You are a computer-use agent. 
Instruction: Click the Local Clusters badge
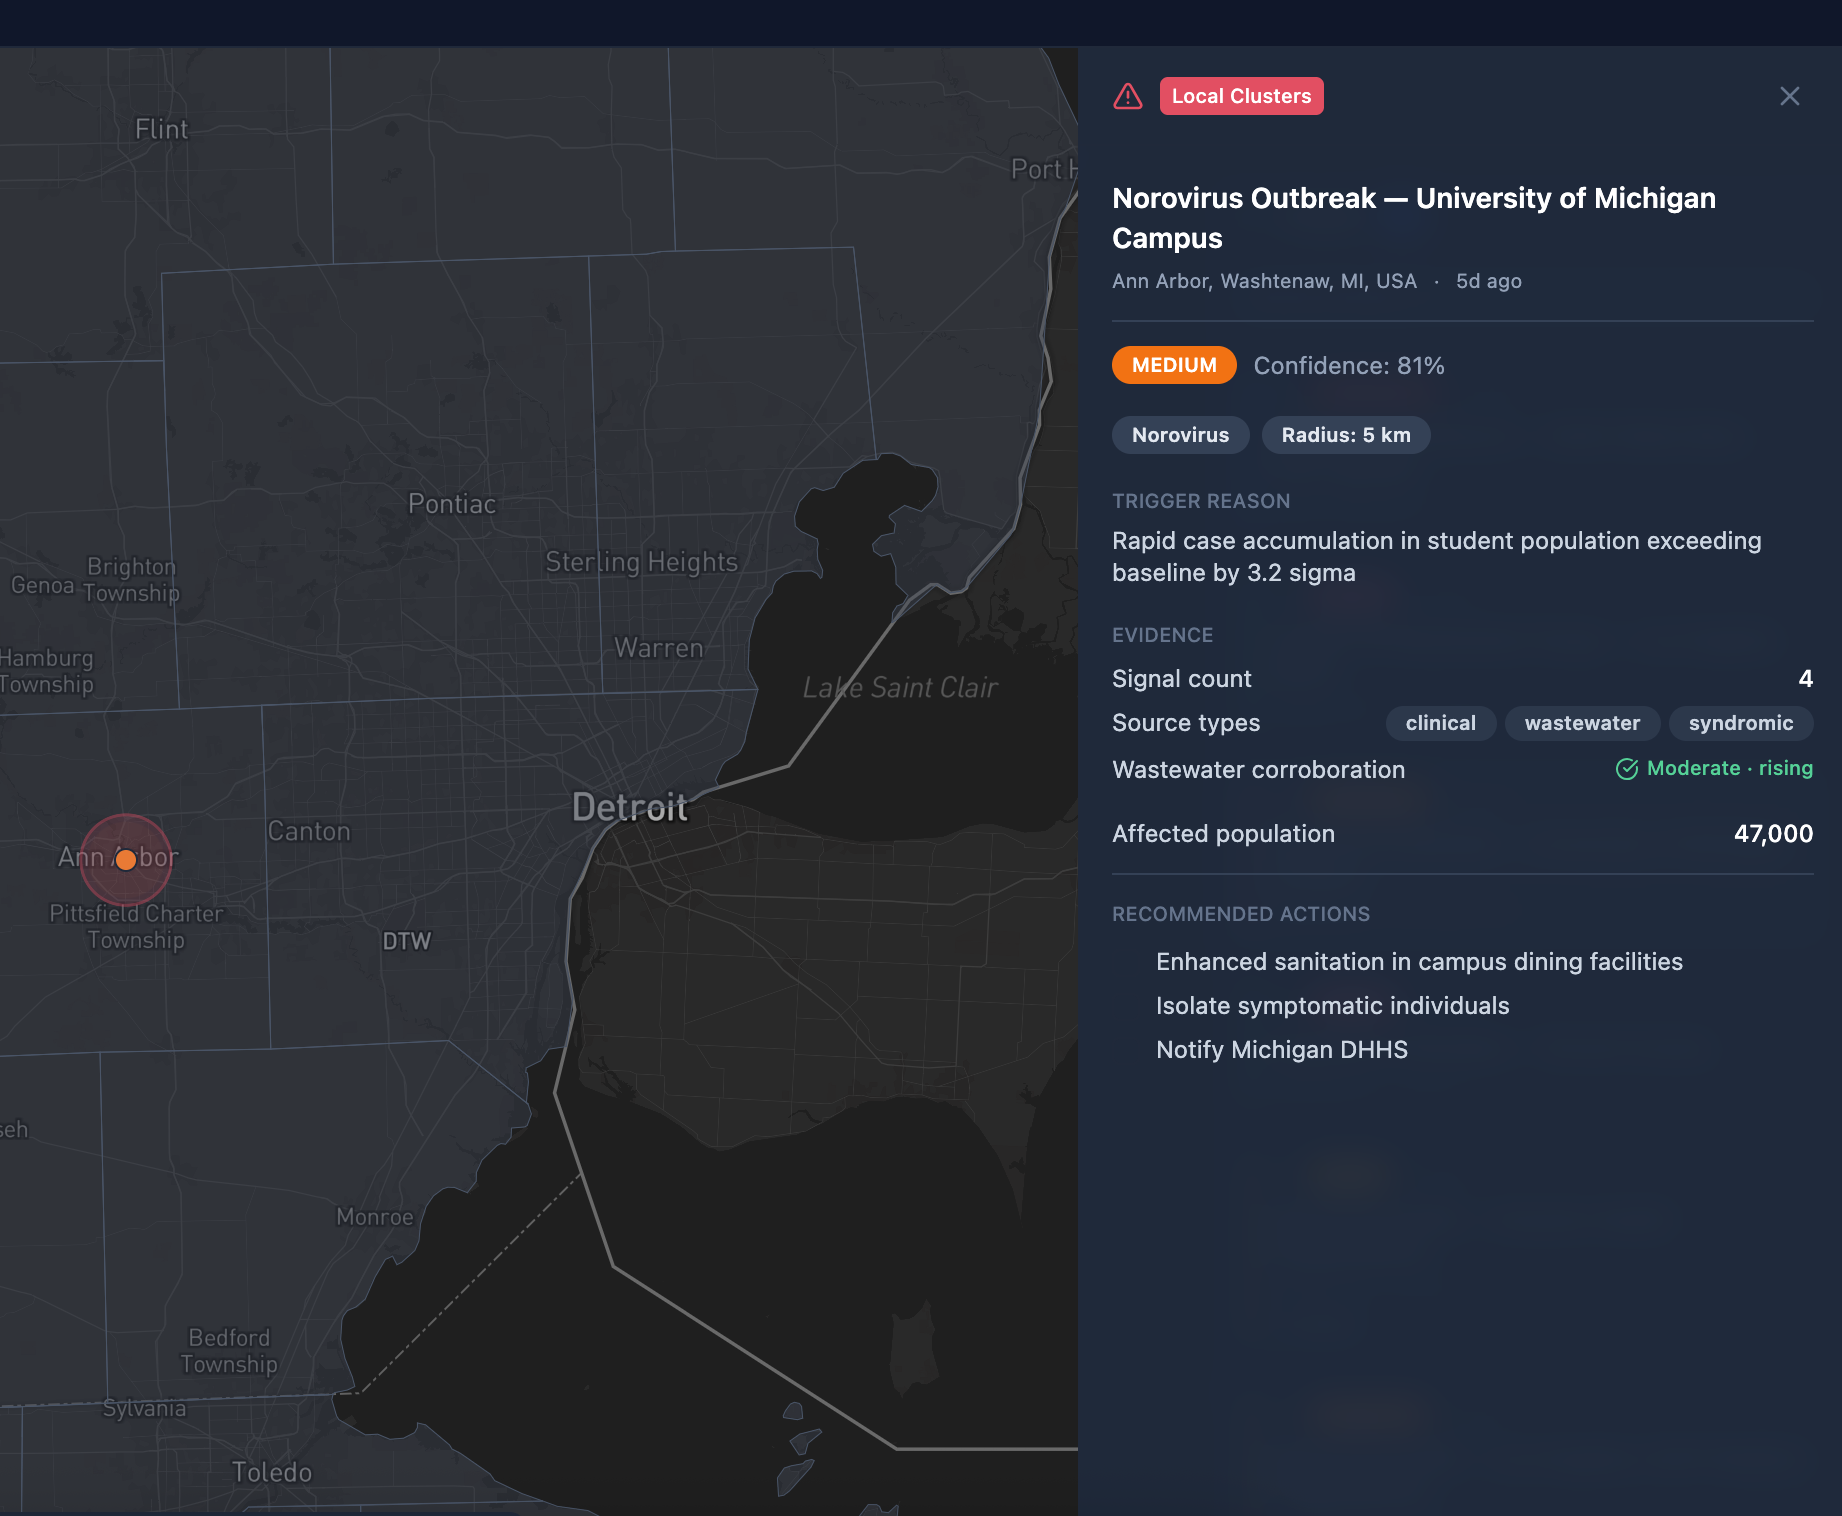[x=1241, y=96]
